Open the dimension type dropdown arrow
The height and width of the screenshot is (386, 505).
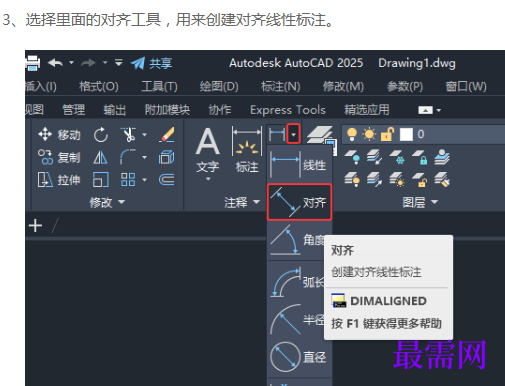(x=293, y=134)
